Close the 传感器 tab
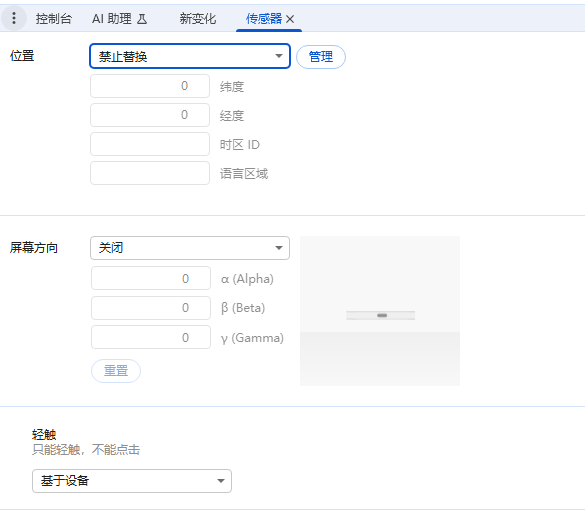The height and width of the screenshot is (522, 585). [x=290, y=19]
